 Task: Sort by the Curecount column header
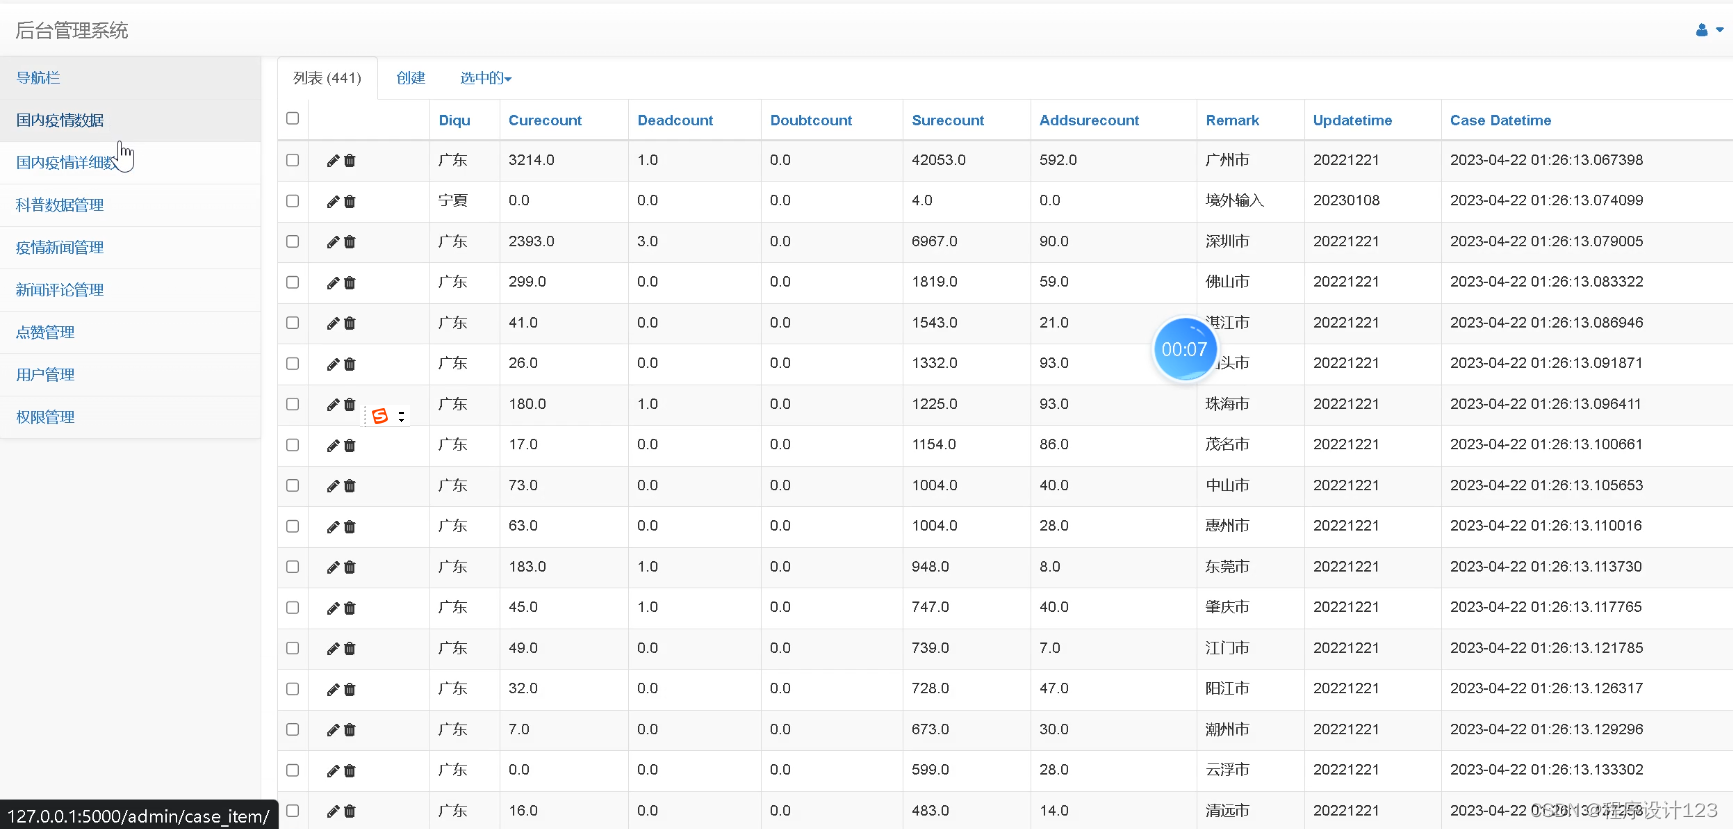click(x=545, y=120)
